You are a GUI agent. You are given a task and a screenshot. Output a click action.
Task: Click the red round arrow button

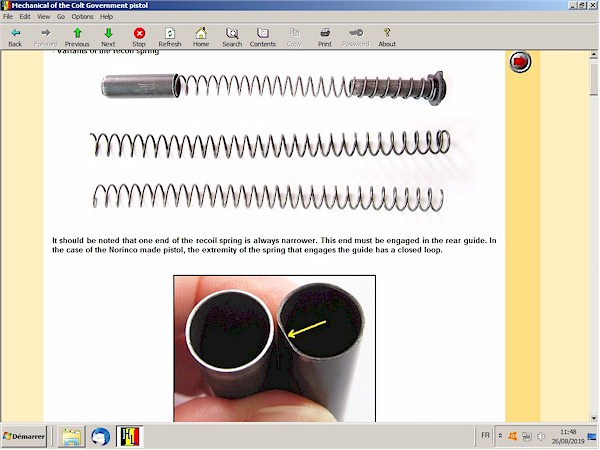coord(520,62)
